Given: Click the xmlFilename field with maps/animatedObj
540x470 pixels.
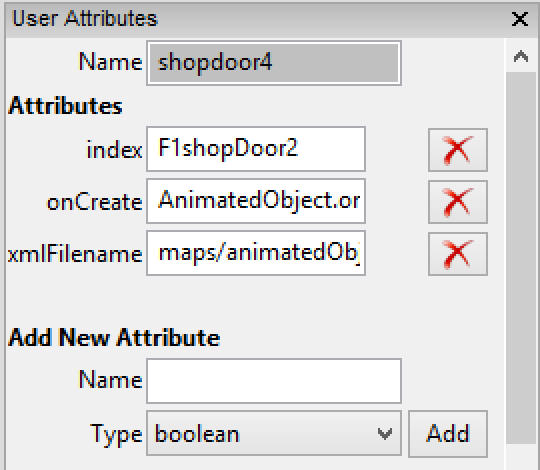Looking at the screenshot, I should [256, 253].
